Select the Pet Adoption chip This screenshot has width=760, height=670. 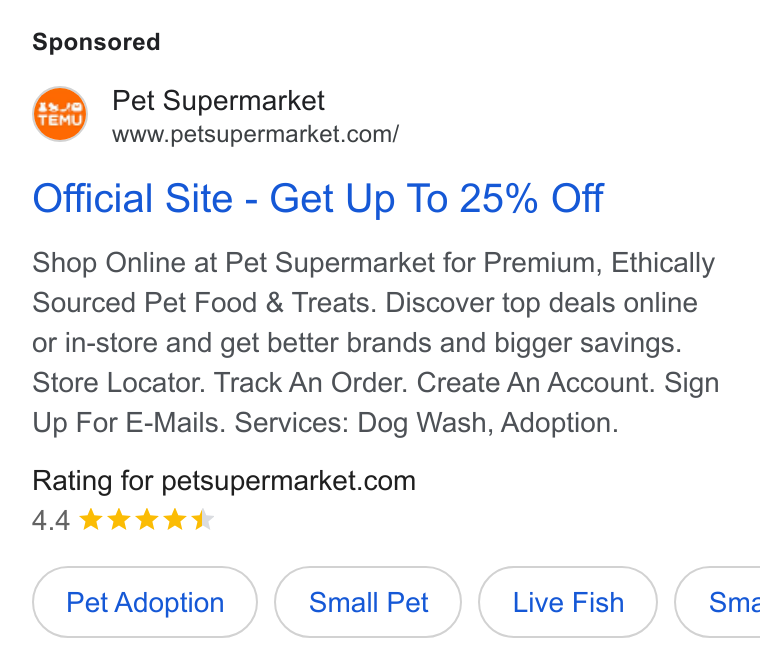[x=145, y=602]
